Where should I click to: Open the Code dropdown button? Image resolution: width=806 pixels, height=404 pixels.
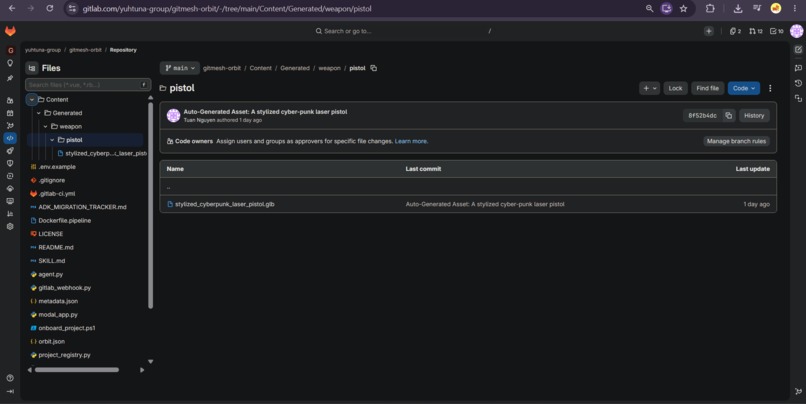point(744,88)
